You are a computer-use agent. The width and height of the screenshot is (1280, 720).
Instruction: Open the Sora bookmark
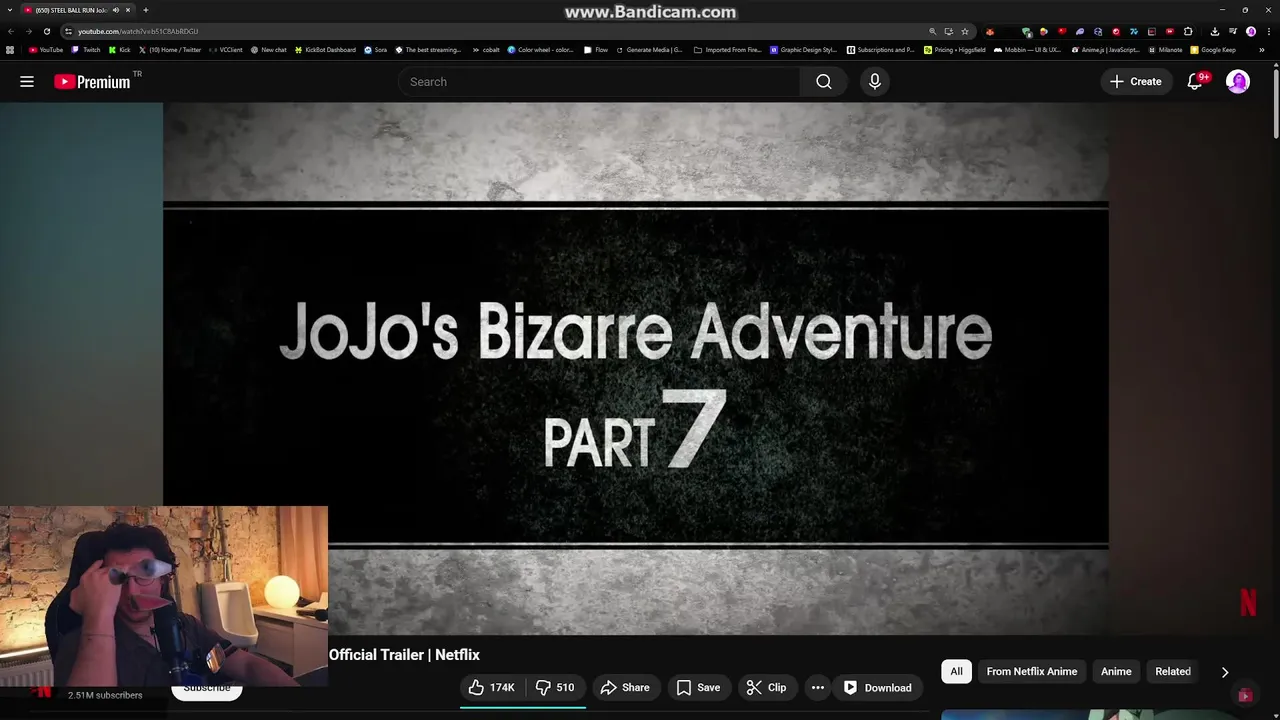pos(375,49)
